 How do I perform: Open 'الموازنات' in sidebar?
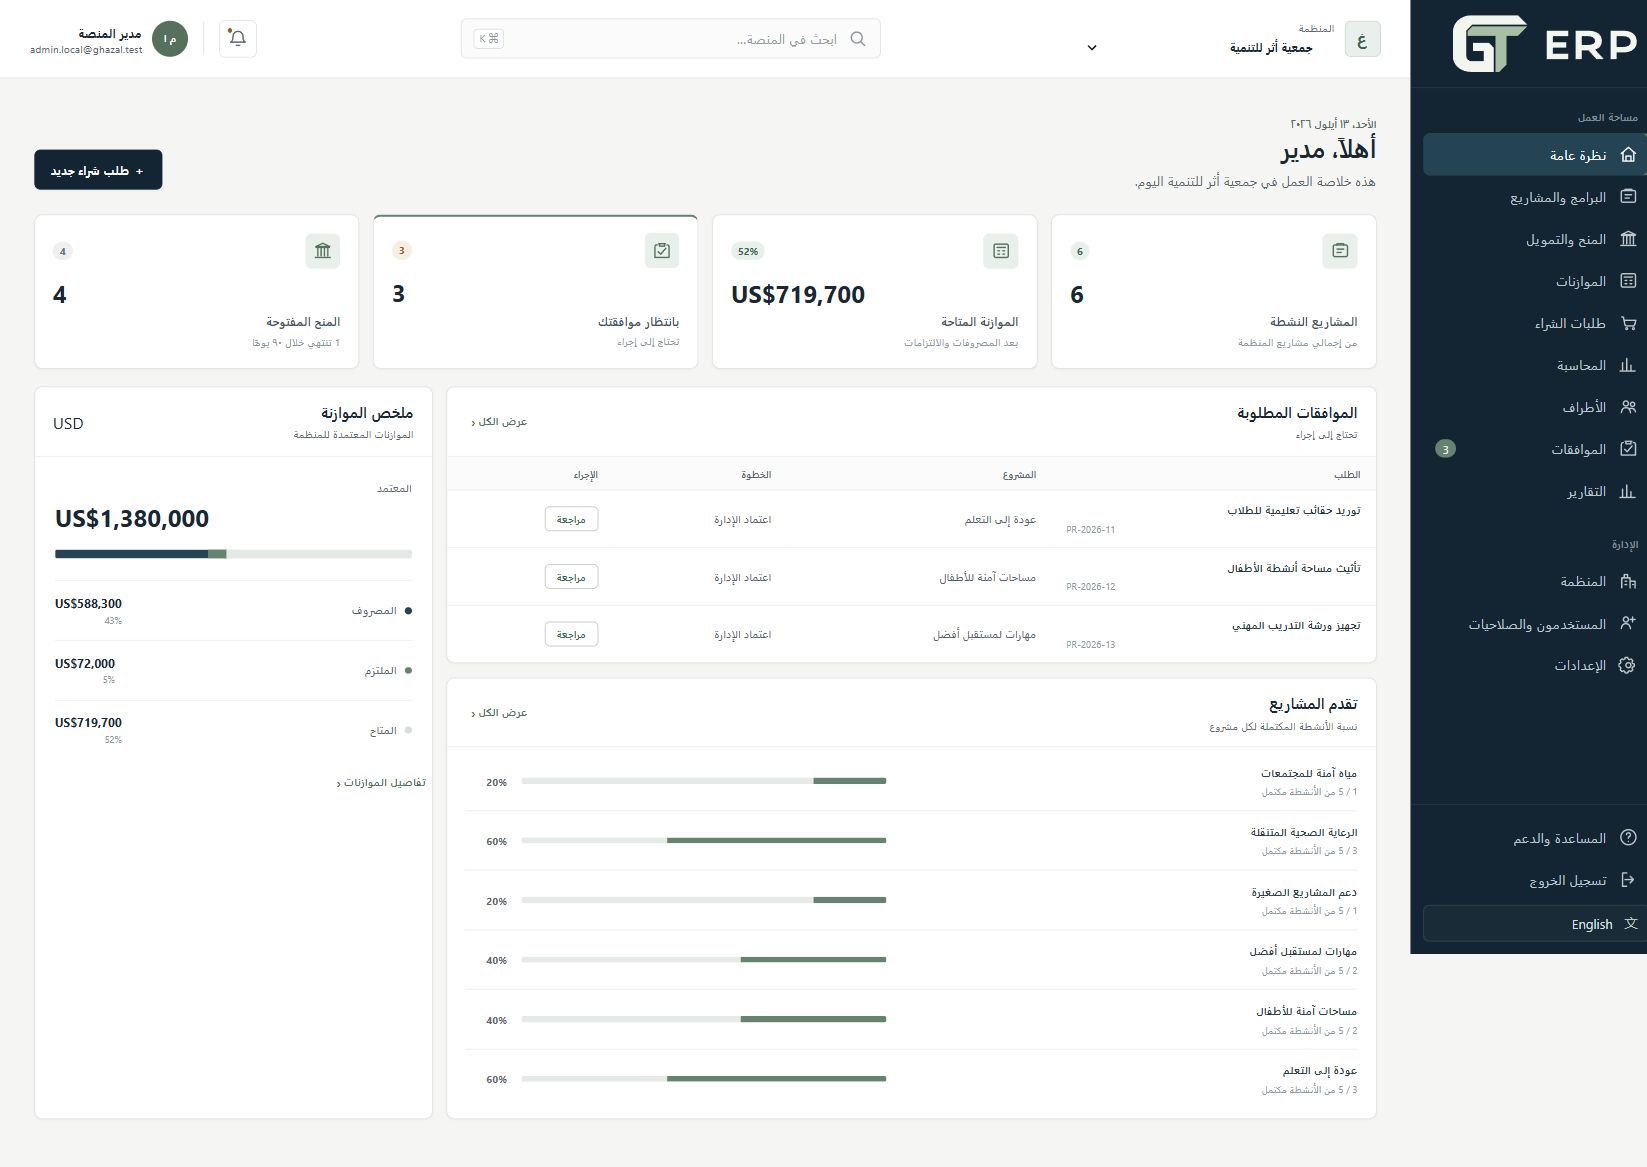click(1534, 281)
